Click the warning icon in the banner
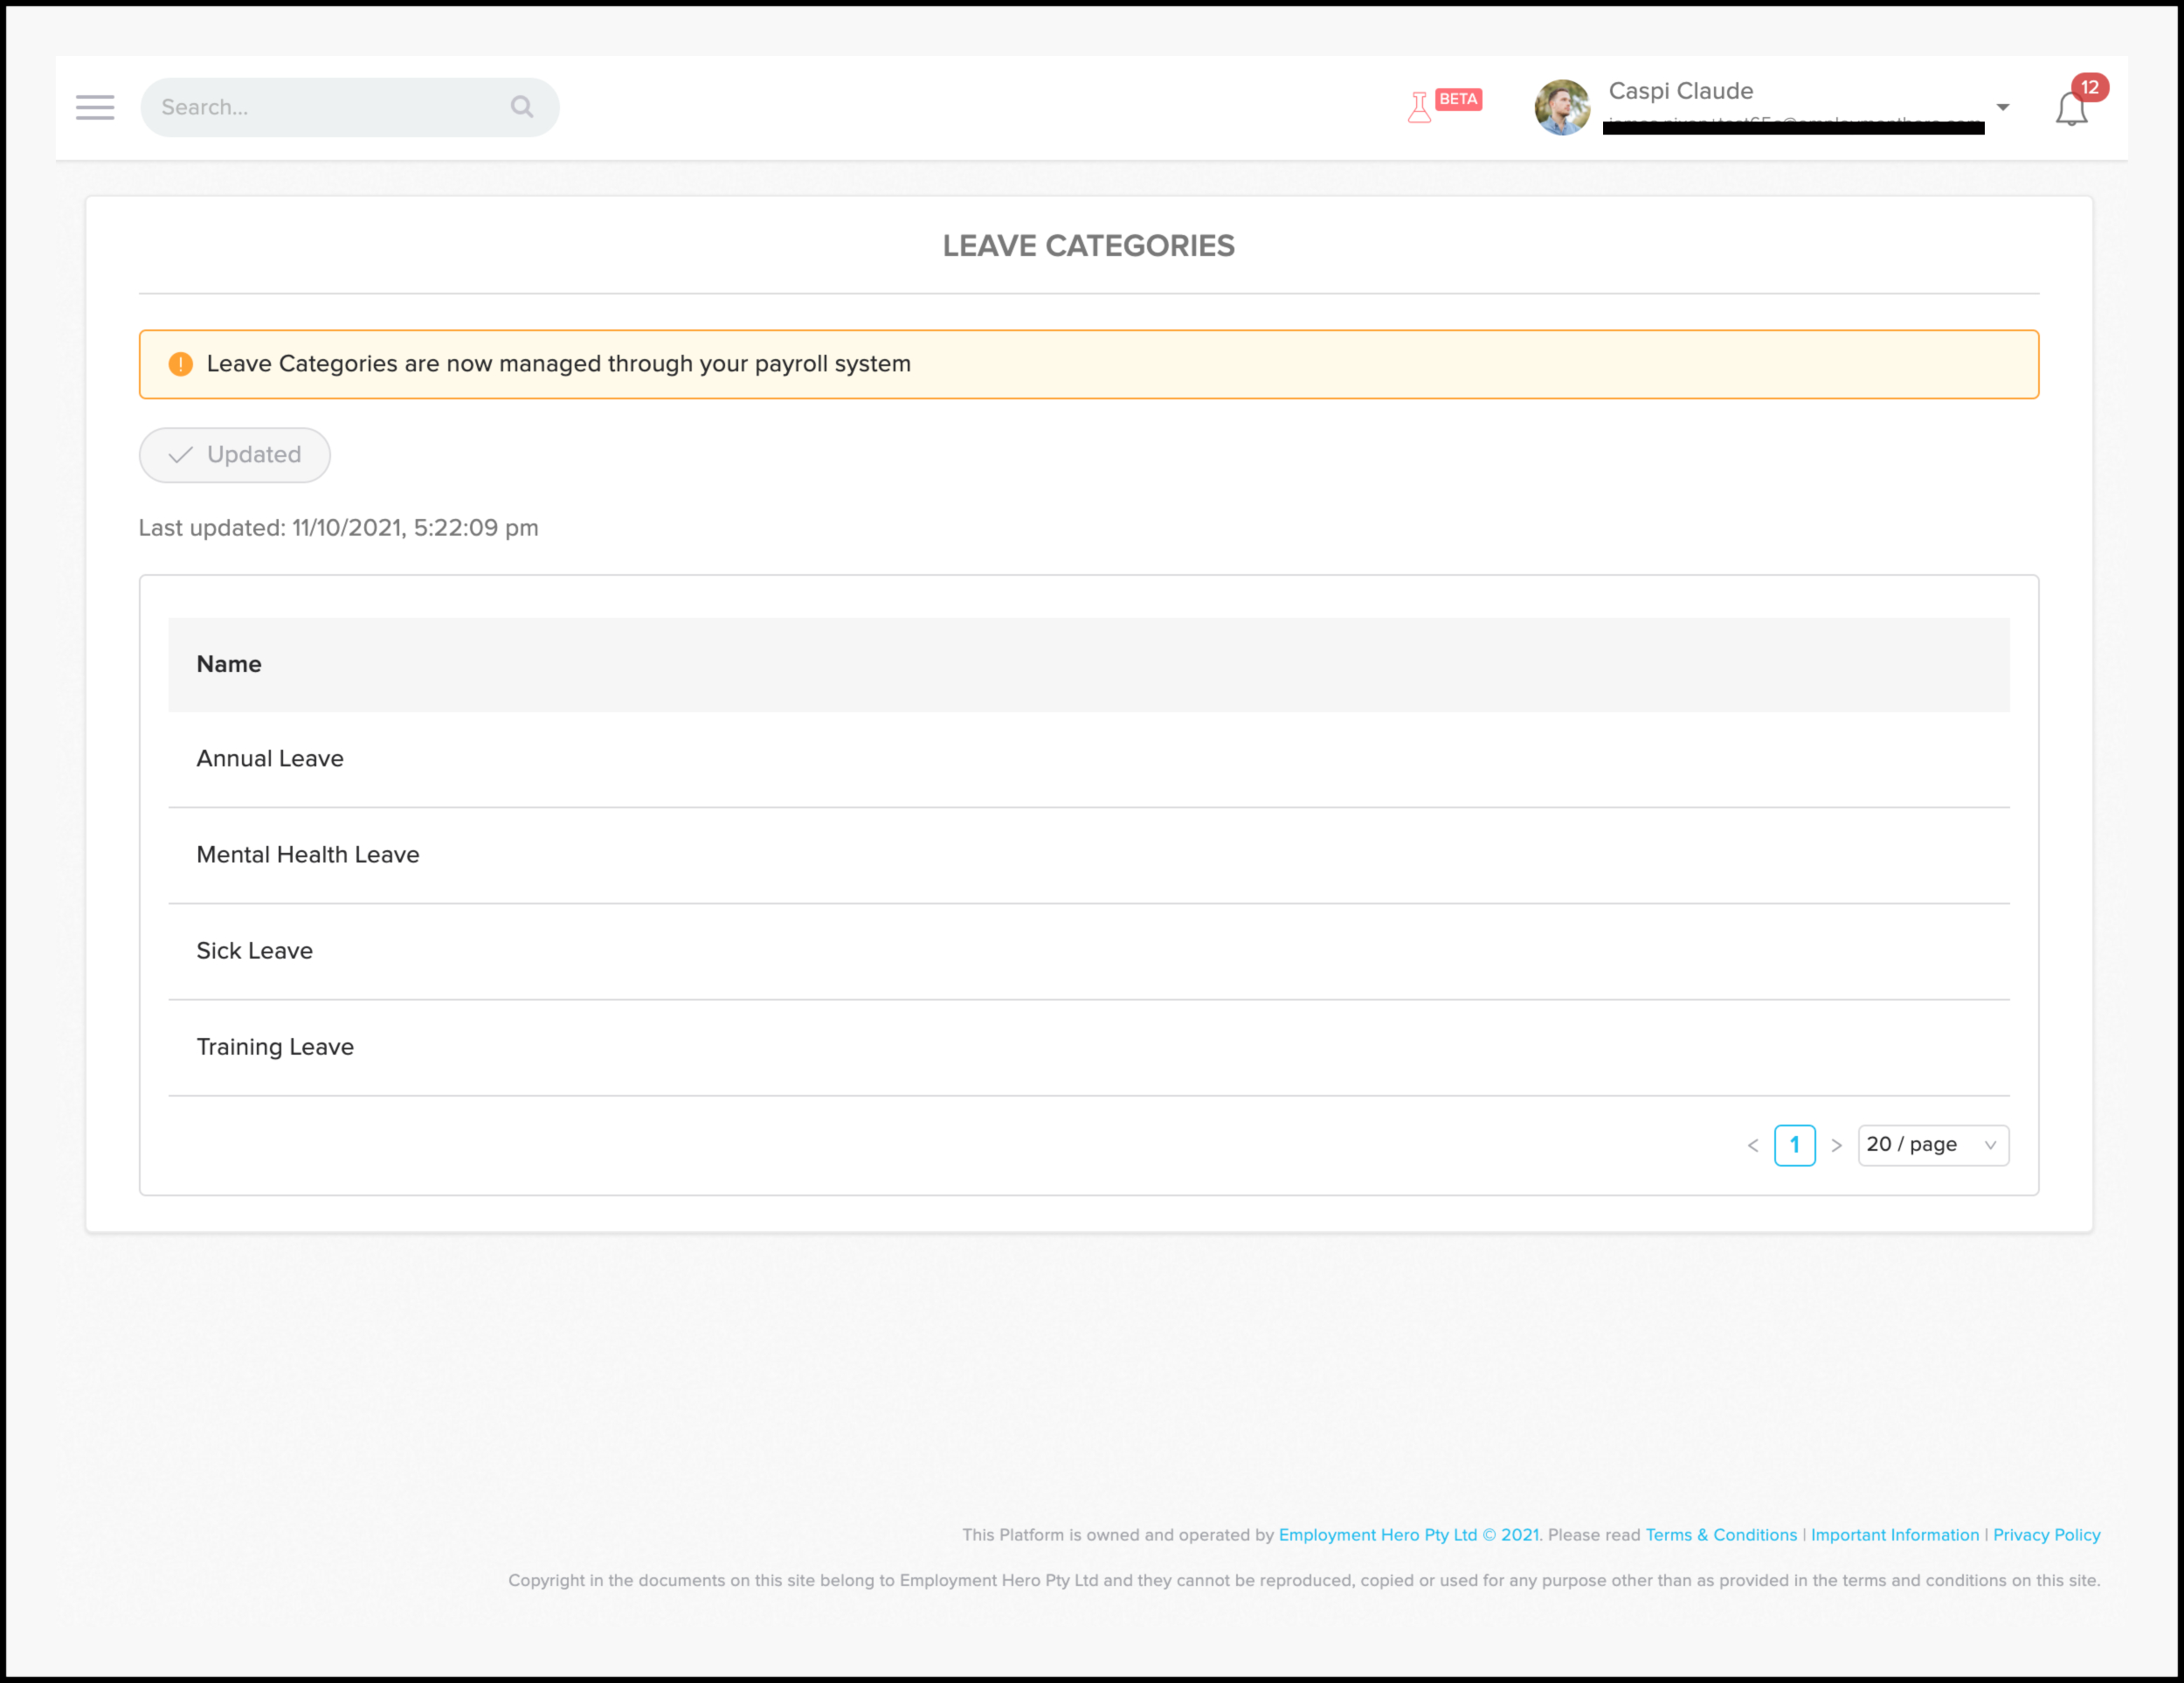The height and width of the screenshot is (1683, 2184). point(180,364)
